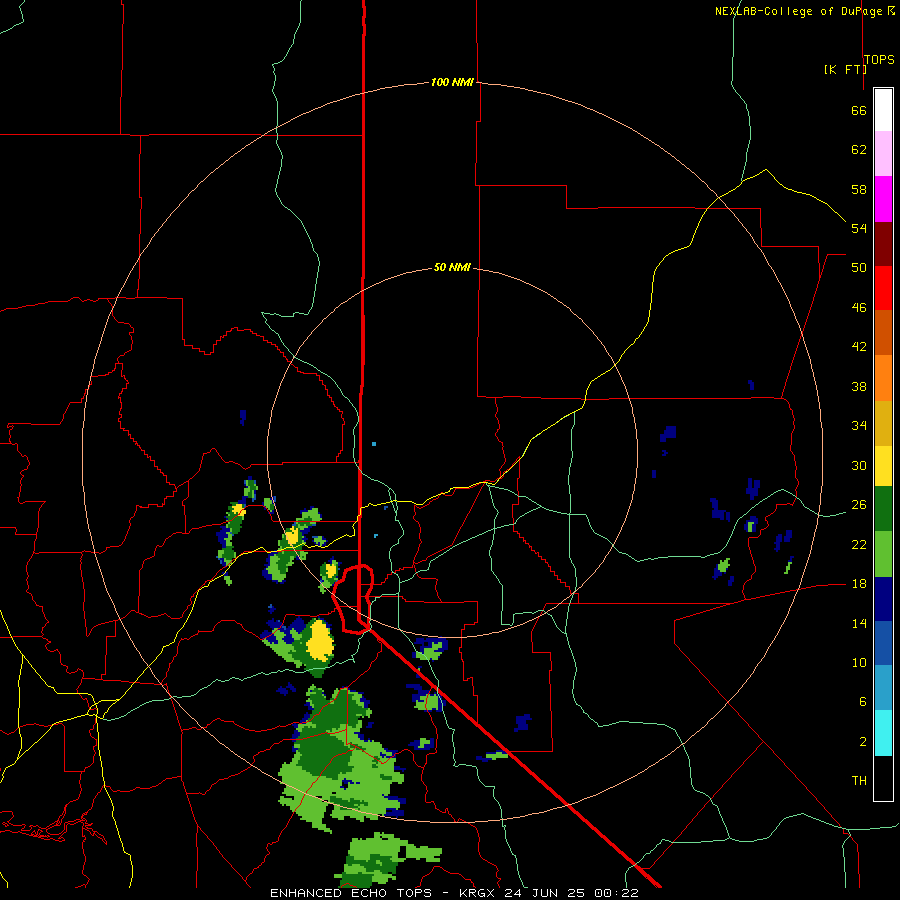900x900 pixels.
Task: Click the ENHANCED ECHO TOPS product caption
Action: click(x=351, y=893)
